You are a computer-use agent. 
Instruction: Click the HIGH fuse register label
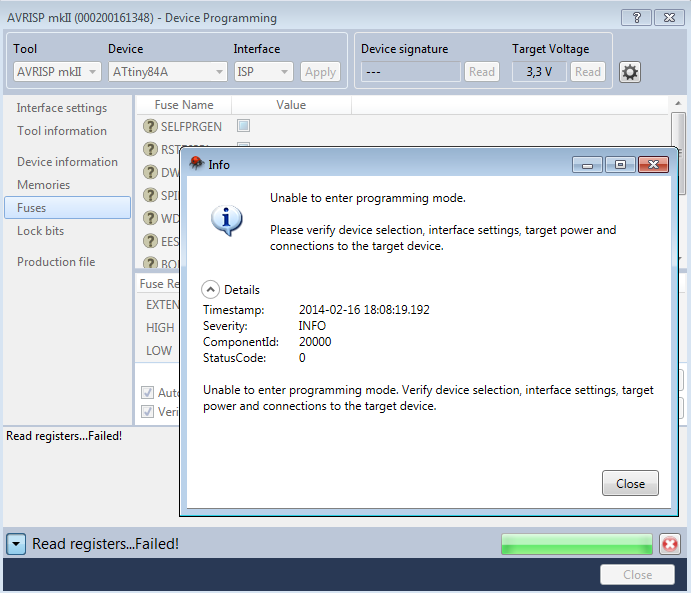pyautogui.click(x=160, y=327)
